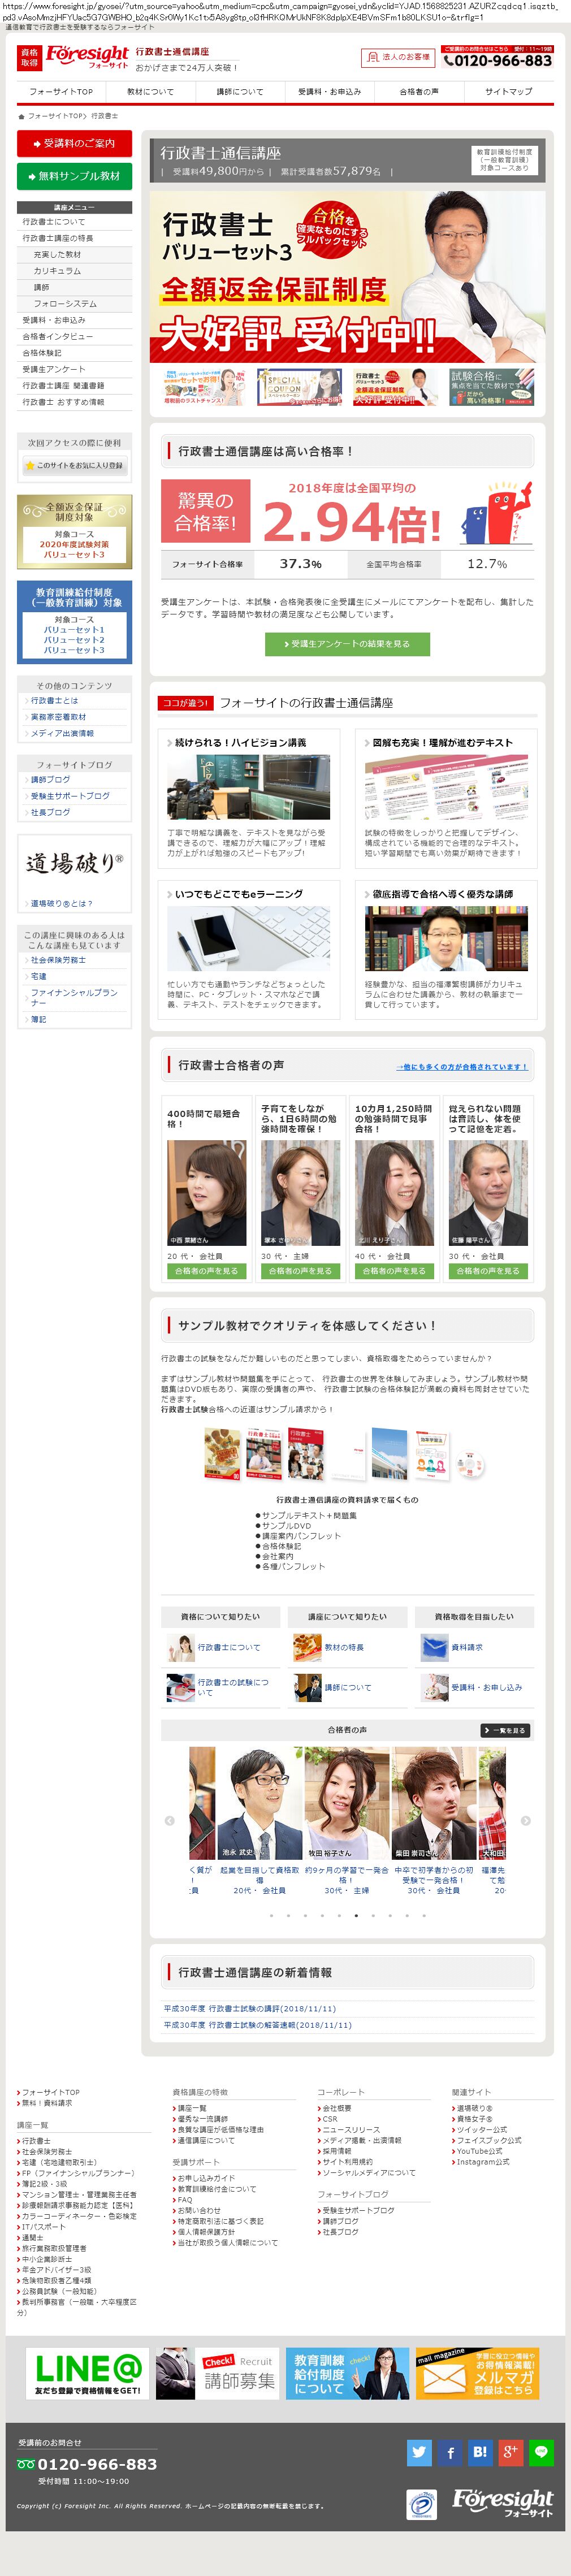The image size is (571, 2576).
Task: Click the Twitter icon in the footer
Action: tap(419, 2452)
